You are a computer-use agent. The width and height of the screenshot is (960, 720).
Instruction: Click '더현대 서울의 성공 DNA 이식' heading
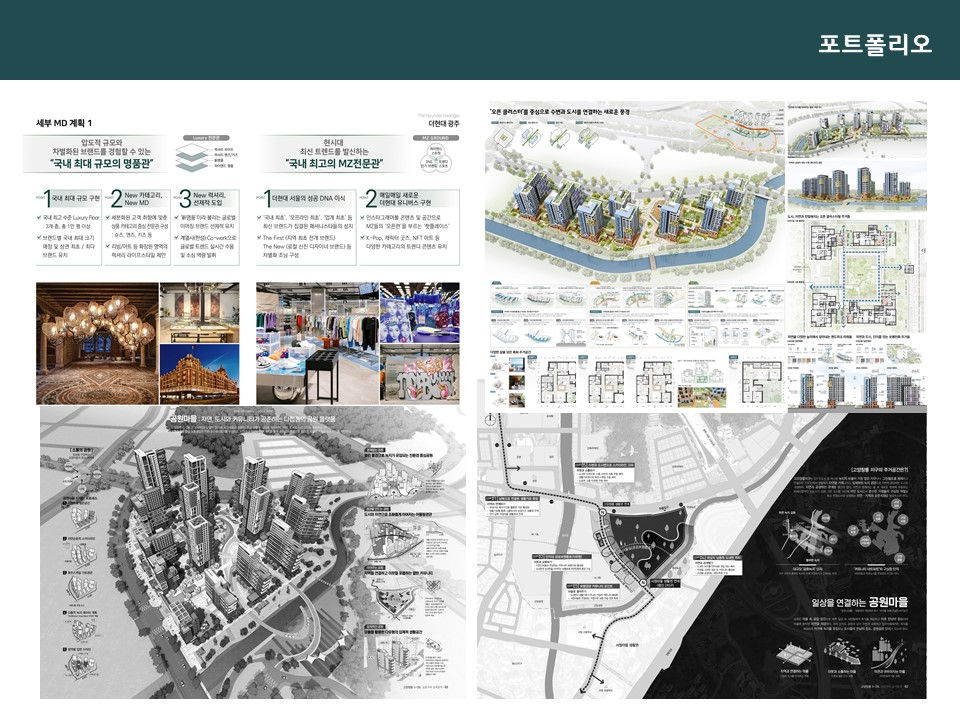click(309, 198)
